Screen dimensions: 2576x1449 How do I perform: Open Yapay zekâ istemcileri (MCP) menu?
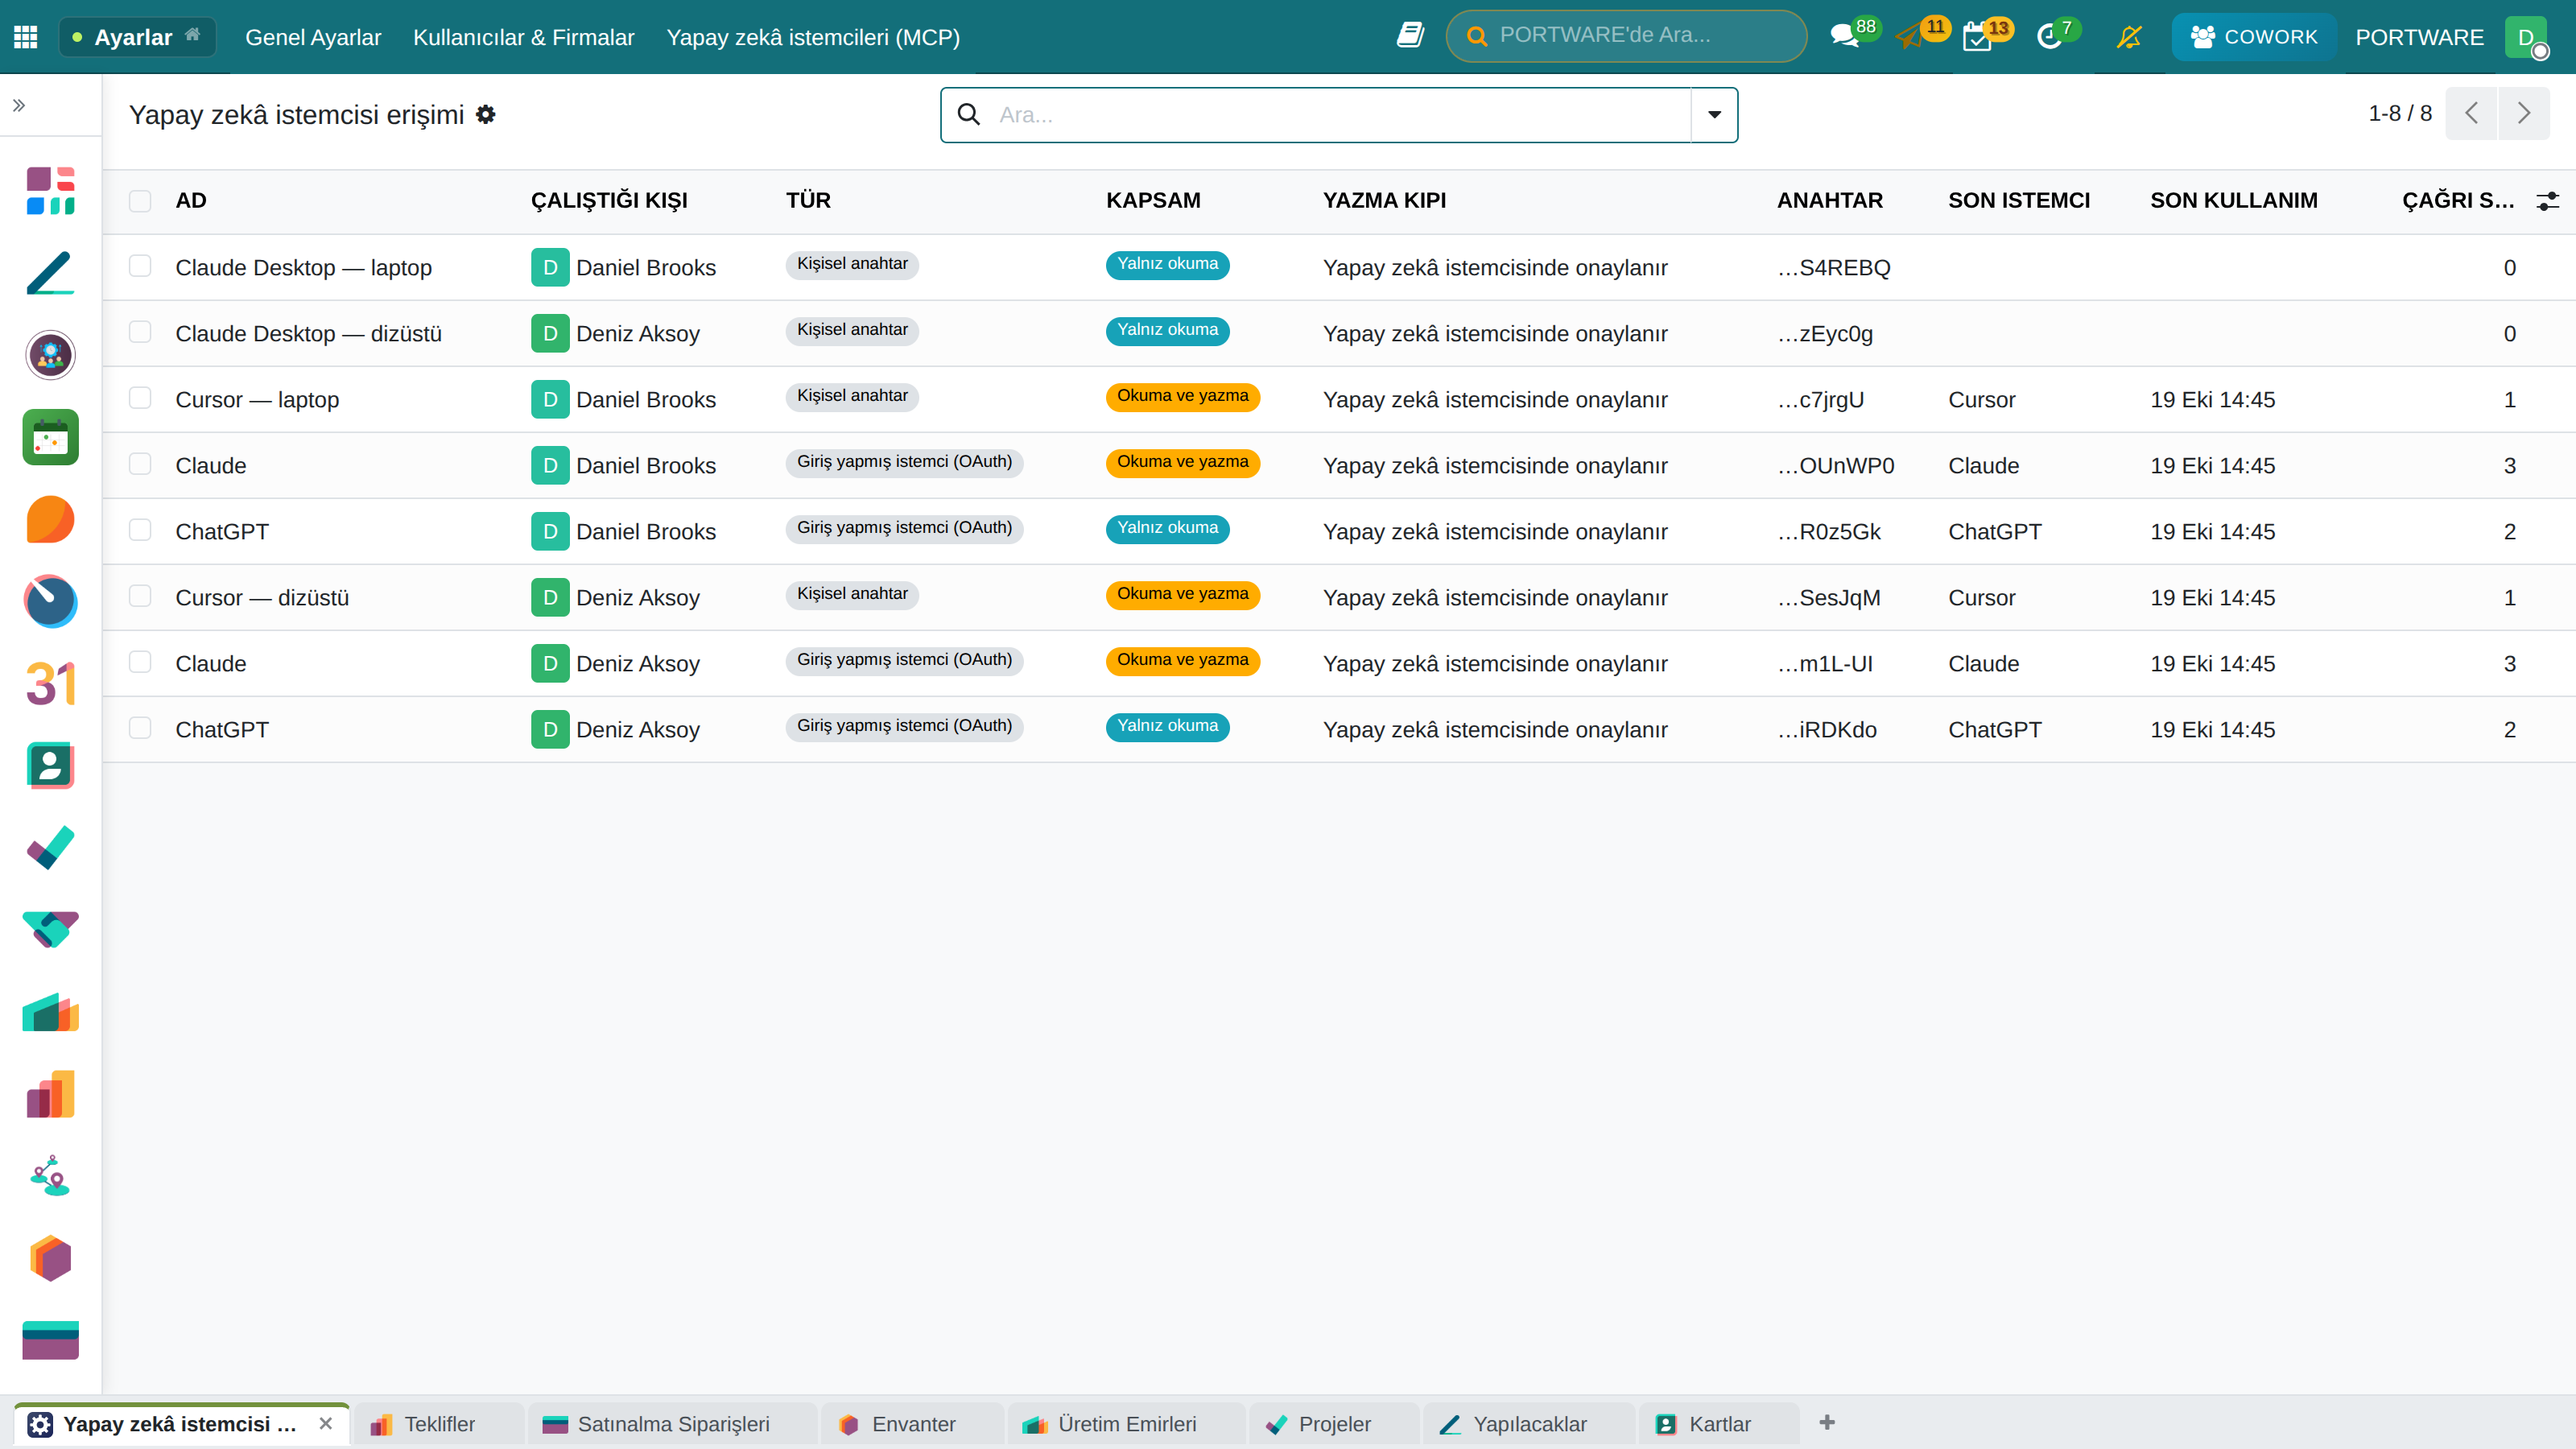tap(813, 37)
